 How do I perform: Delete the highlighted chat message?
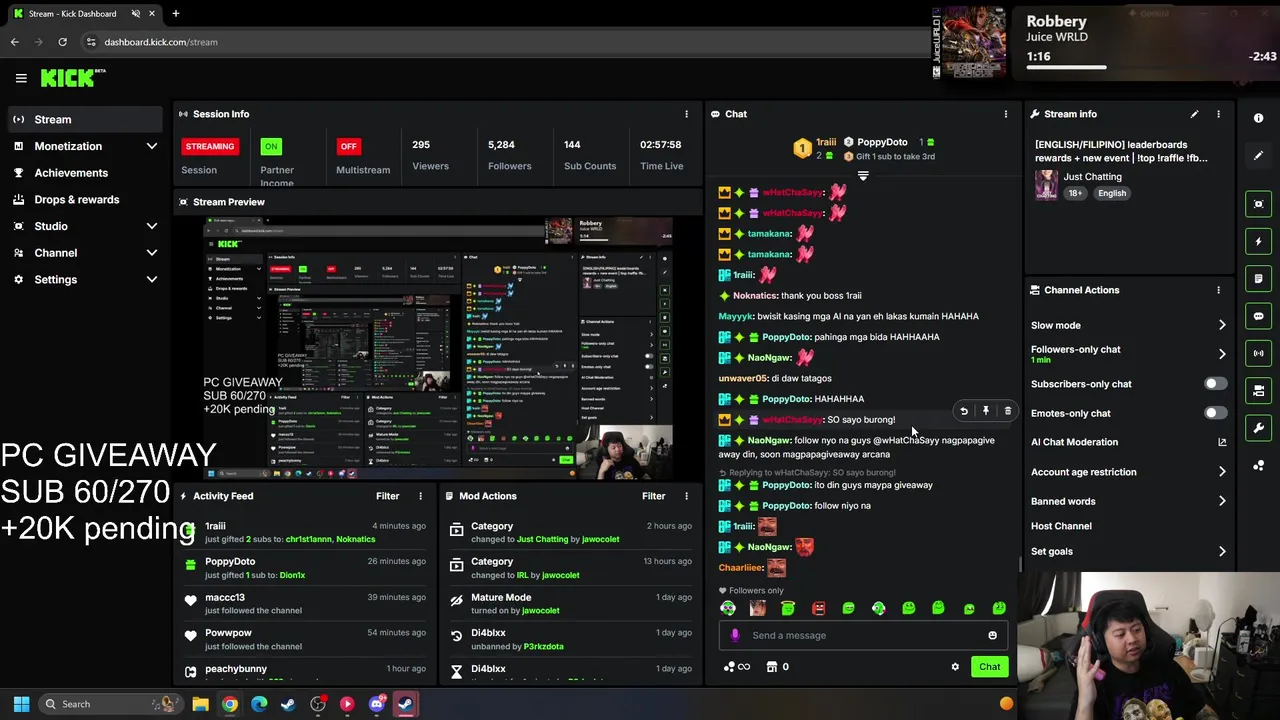tap(1007, 411)
